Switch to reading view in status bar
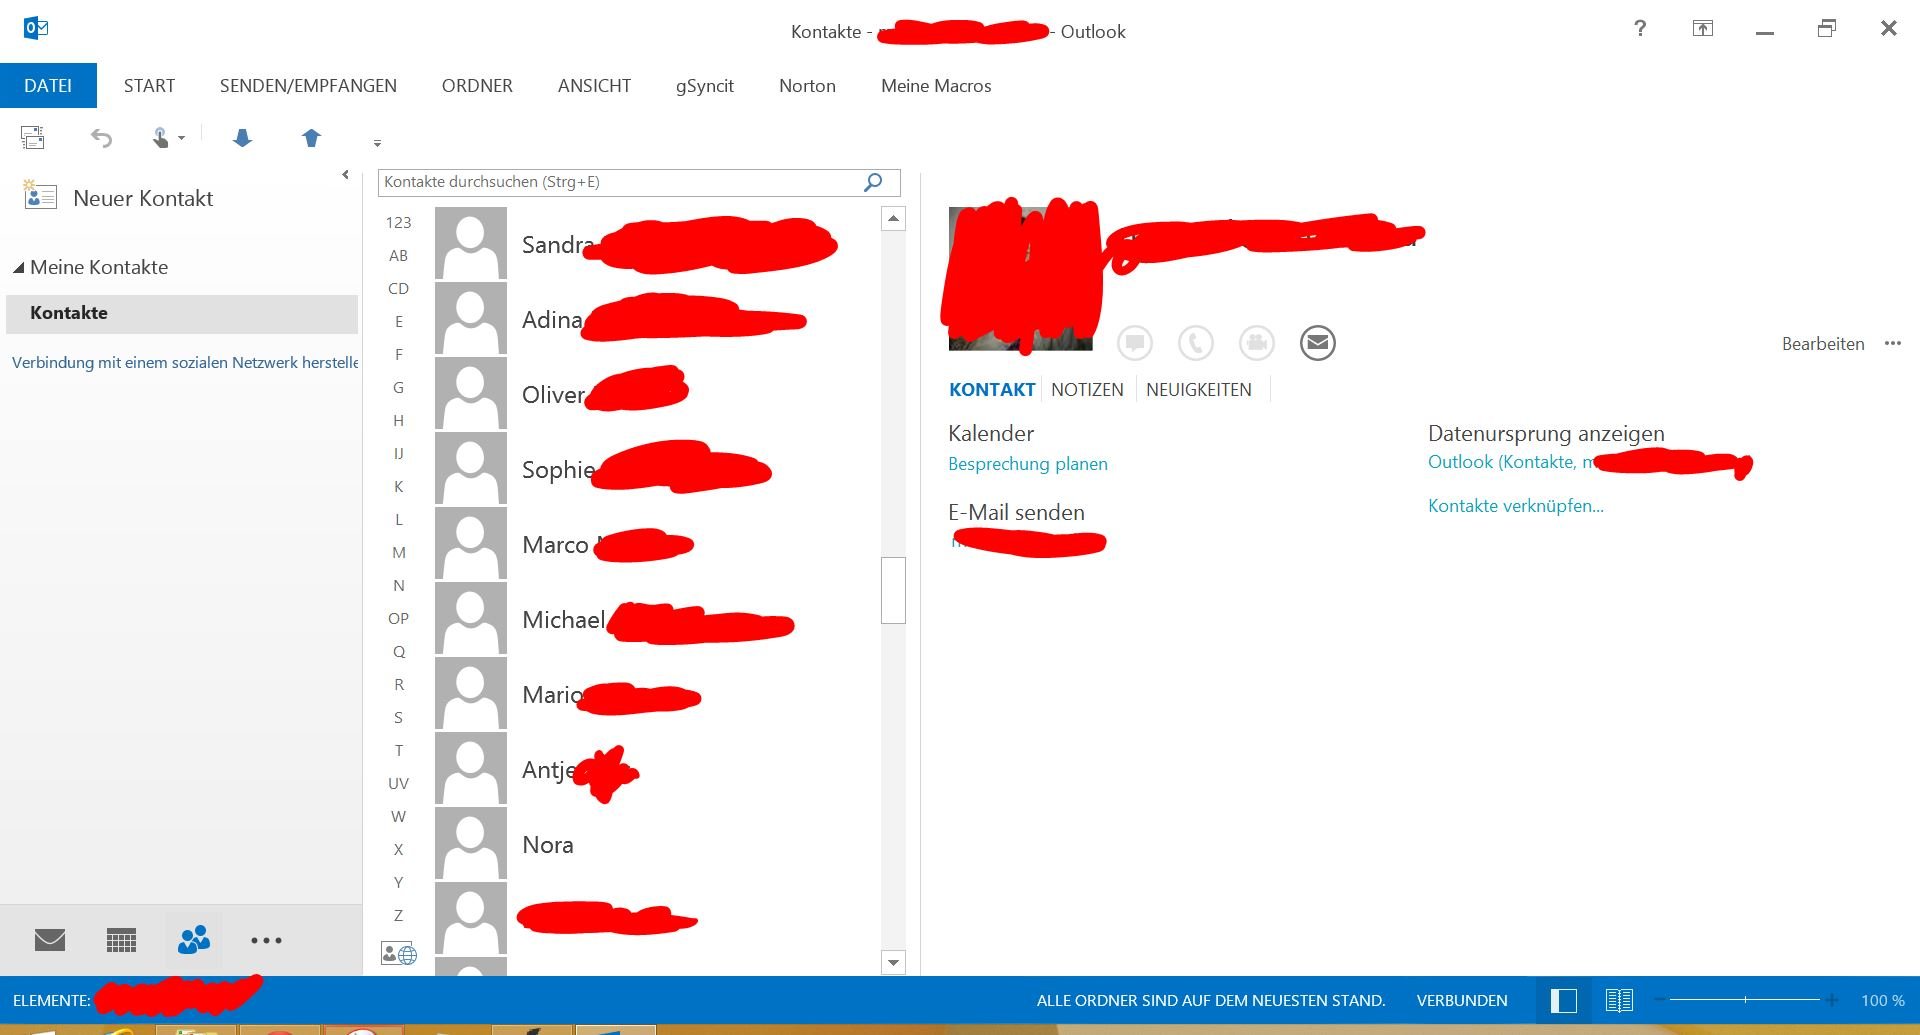 coord(1619,1000)
